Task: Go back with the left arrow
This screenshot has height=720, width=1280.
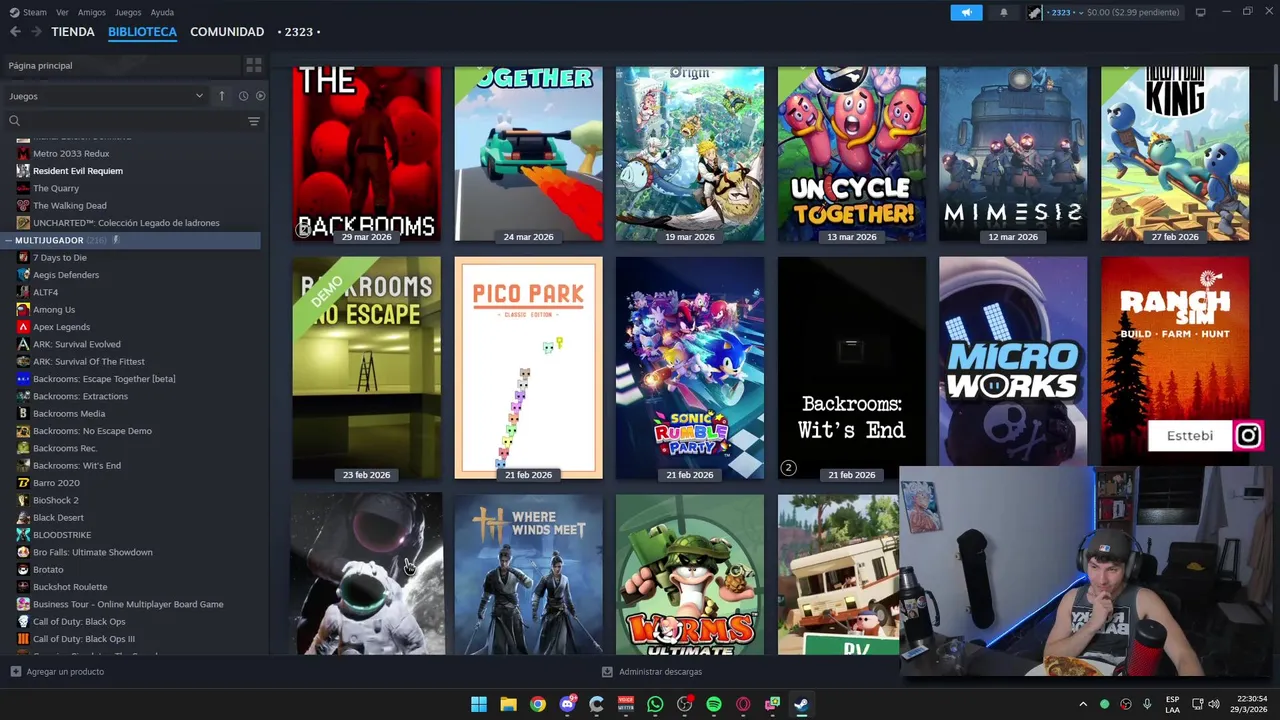Action: pyautogui.click(x=15, y=32)
